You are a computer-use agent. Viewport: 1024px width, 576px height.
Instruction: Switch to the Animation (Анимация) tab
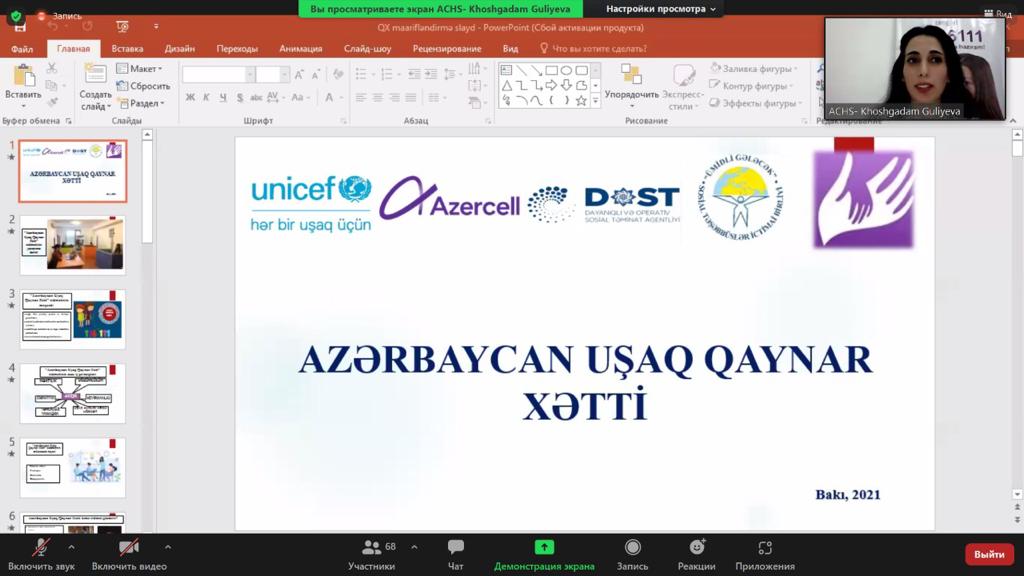pyautogui.click(x=300, y=49)
